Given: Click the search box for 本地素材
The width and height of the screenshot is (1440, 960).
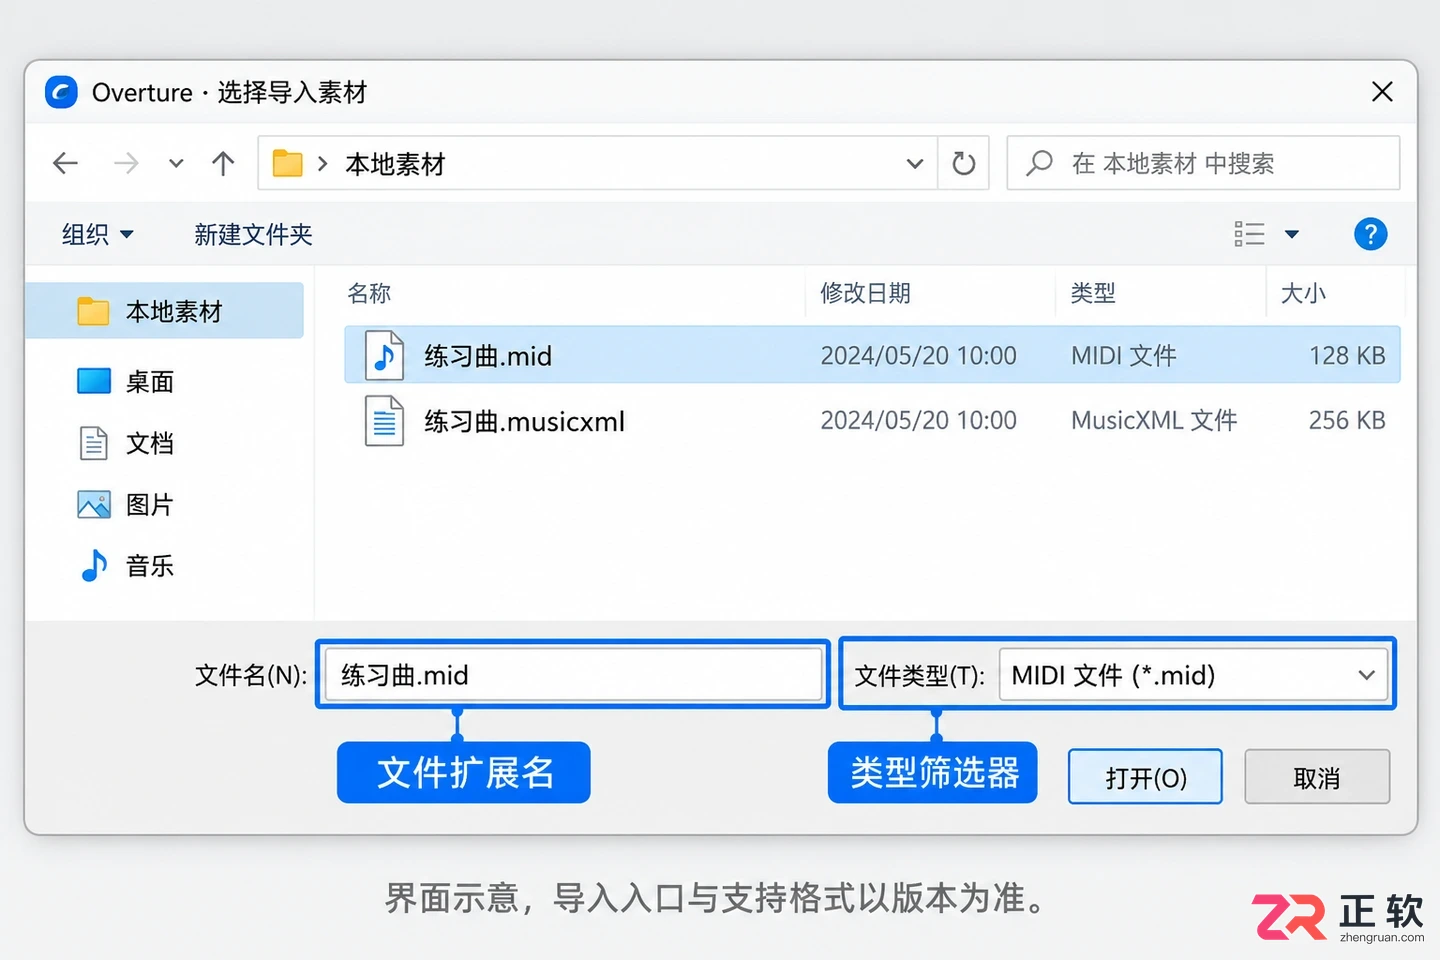Looking at the screenshot, I should point(1203,163).
